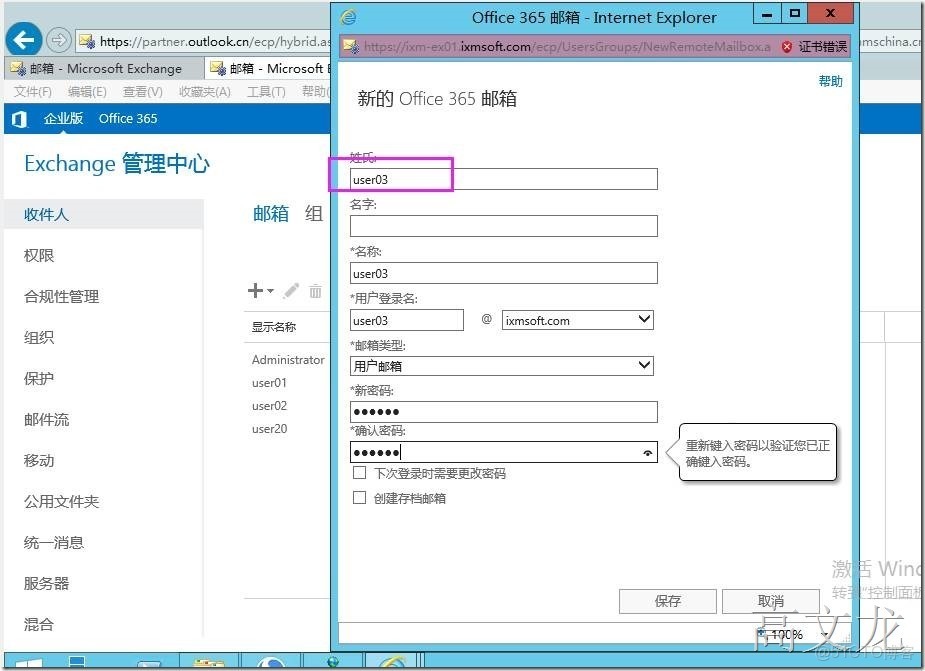925x671 pixels.
Task: Switch to the 组 tab
Action: pyautogui.click(x=312, y=213)
